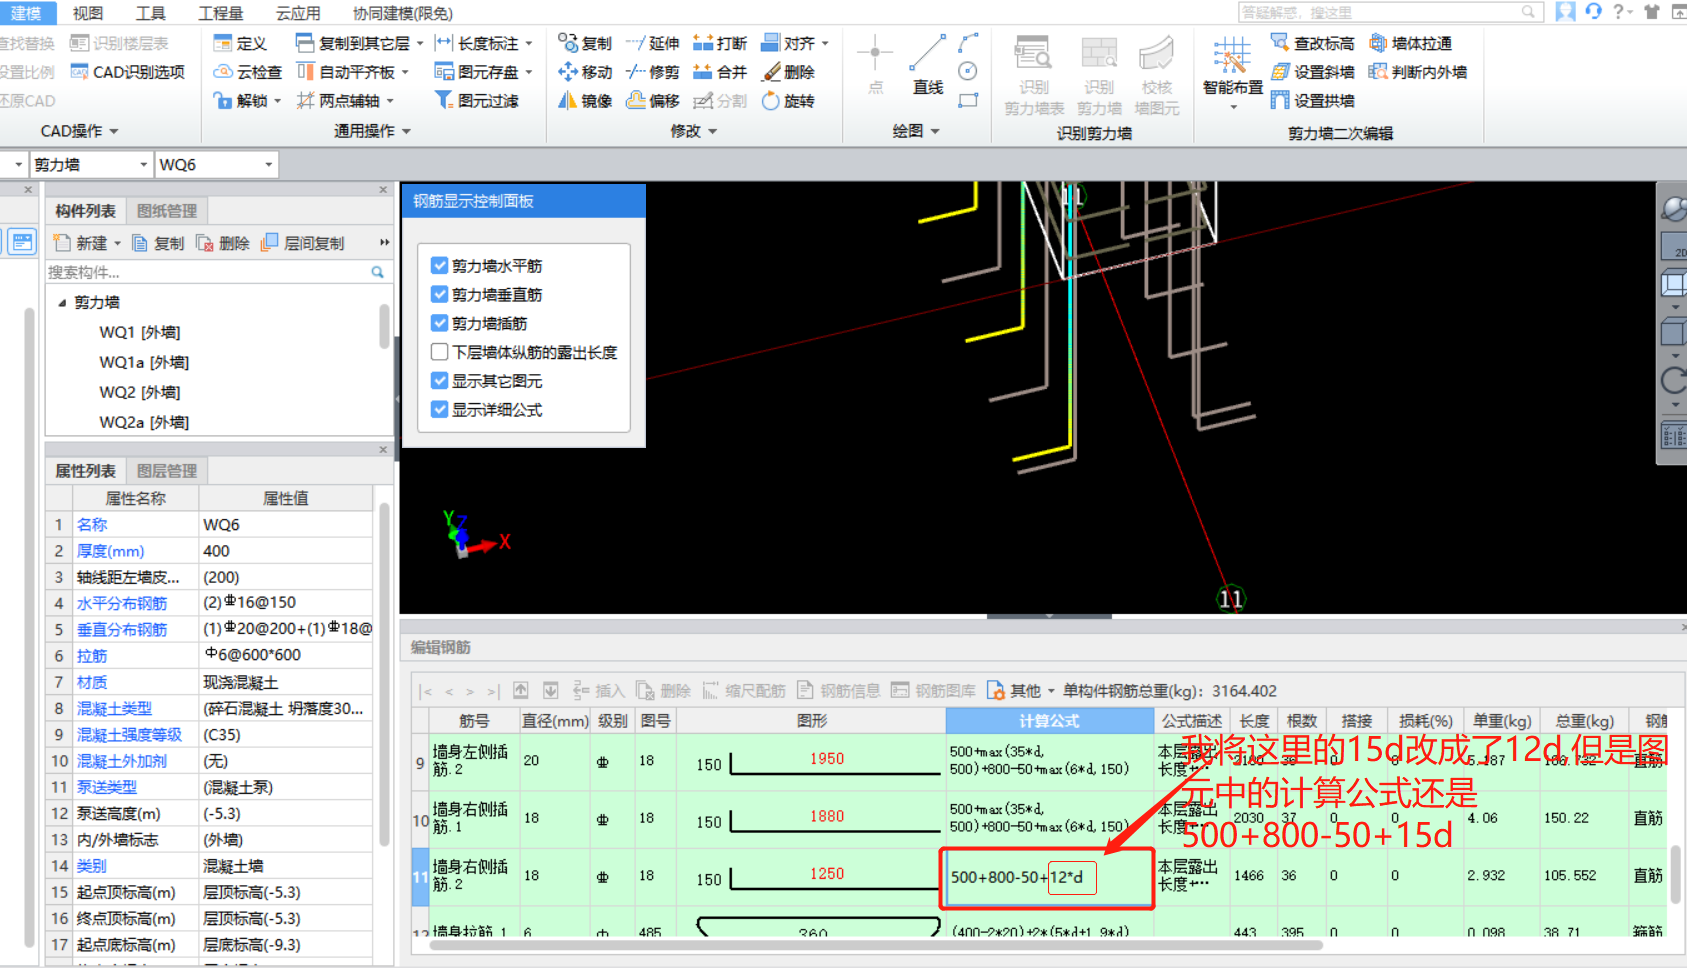Screen dimensions: 1687x968
Task: Select WQ1a [外墙] in component tree
Action: 144,362
